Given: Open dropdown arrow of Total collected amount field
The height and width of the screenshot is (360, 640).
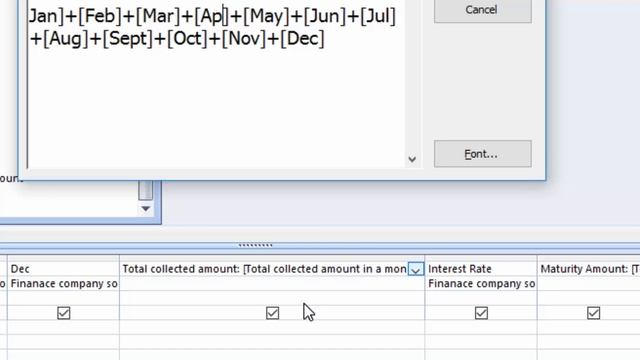Looking at the screenshot, I should tap(416, 269).
